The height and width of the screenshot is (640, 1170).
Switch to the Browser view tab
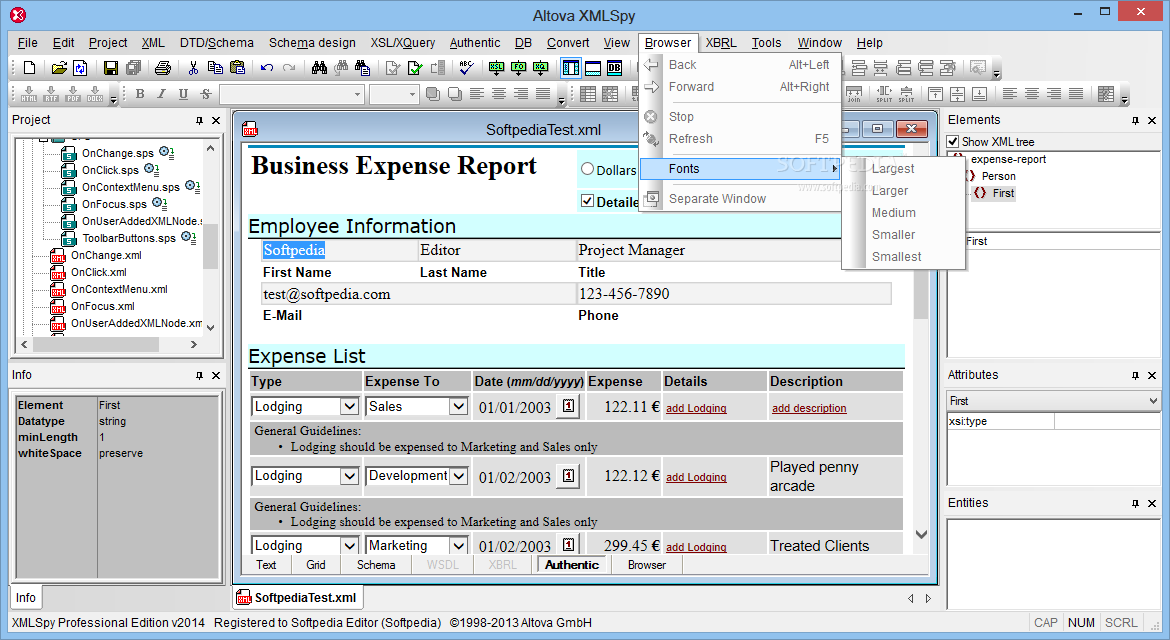[x=647, y=565]
